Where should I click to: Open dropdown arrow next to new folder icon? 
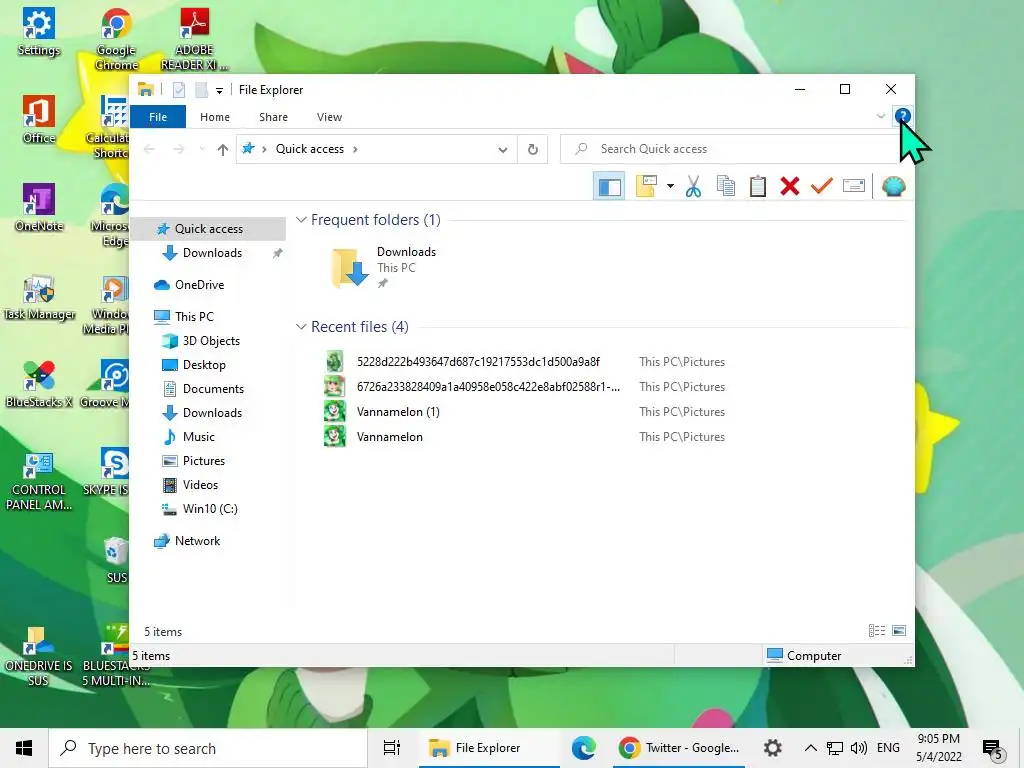point(670,187)
